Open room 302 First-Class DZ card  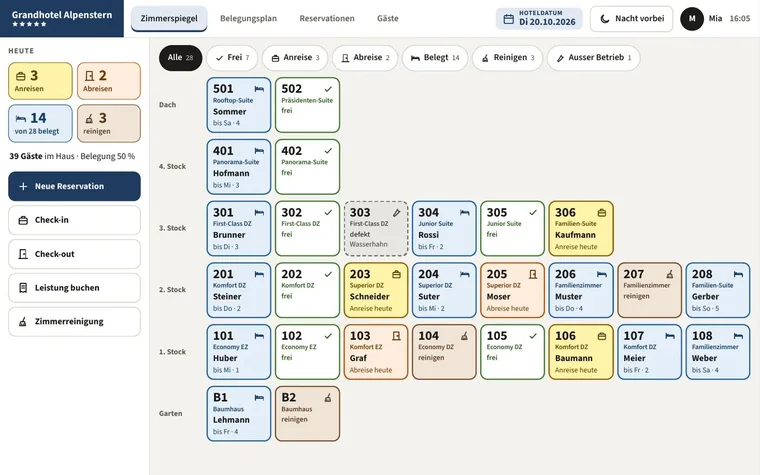[307, 228]
